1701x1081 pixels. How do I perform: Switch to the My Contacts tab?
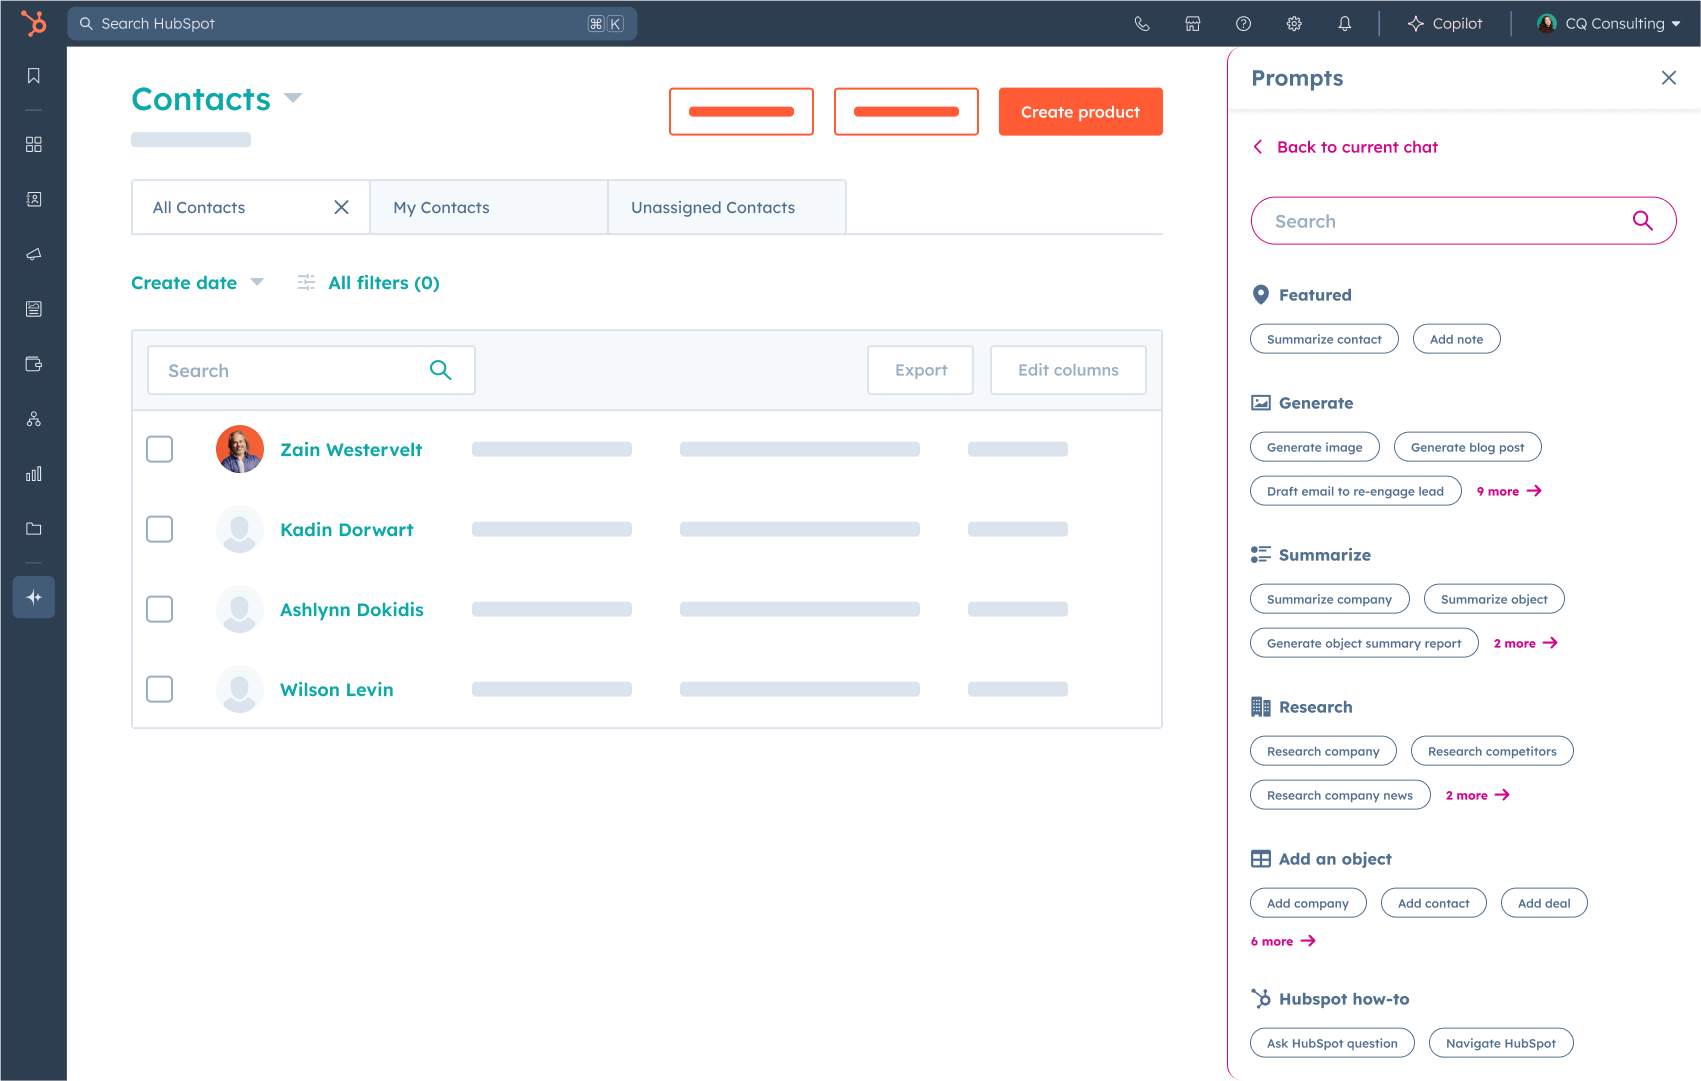pos(441,207)
